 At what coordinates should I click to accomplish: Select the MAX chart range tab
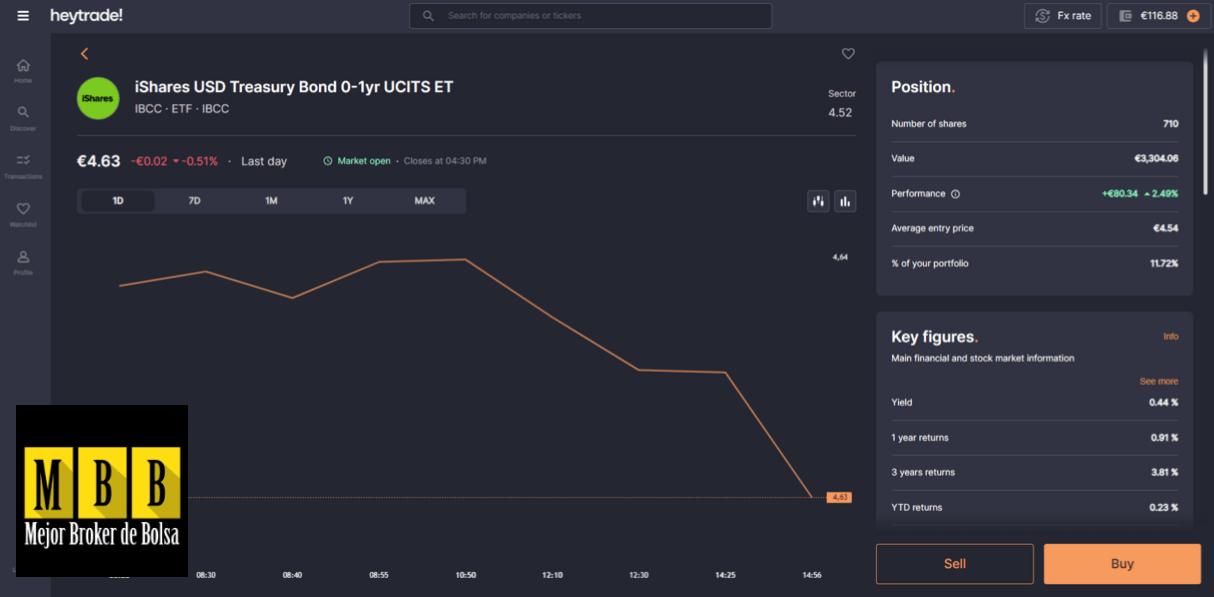click(x=424, y=201)
